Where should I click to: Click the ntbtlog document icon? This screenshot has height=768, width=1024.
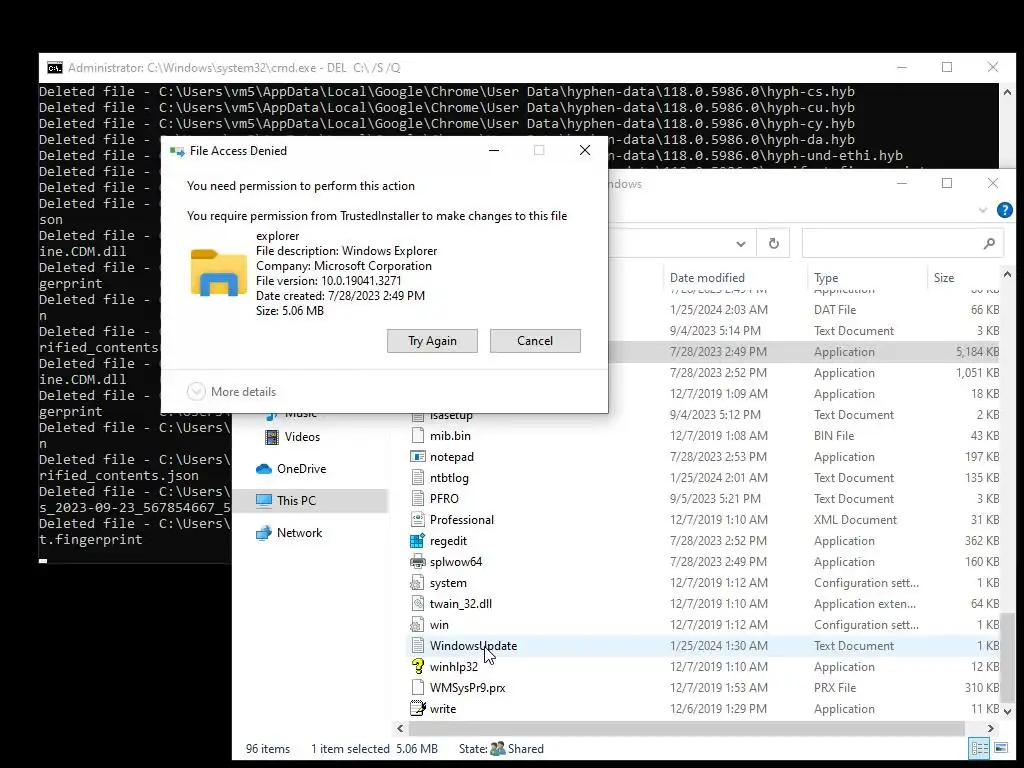point(417,477)
